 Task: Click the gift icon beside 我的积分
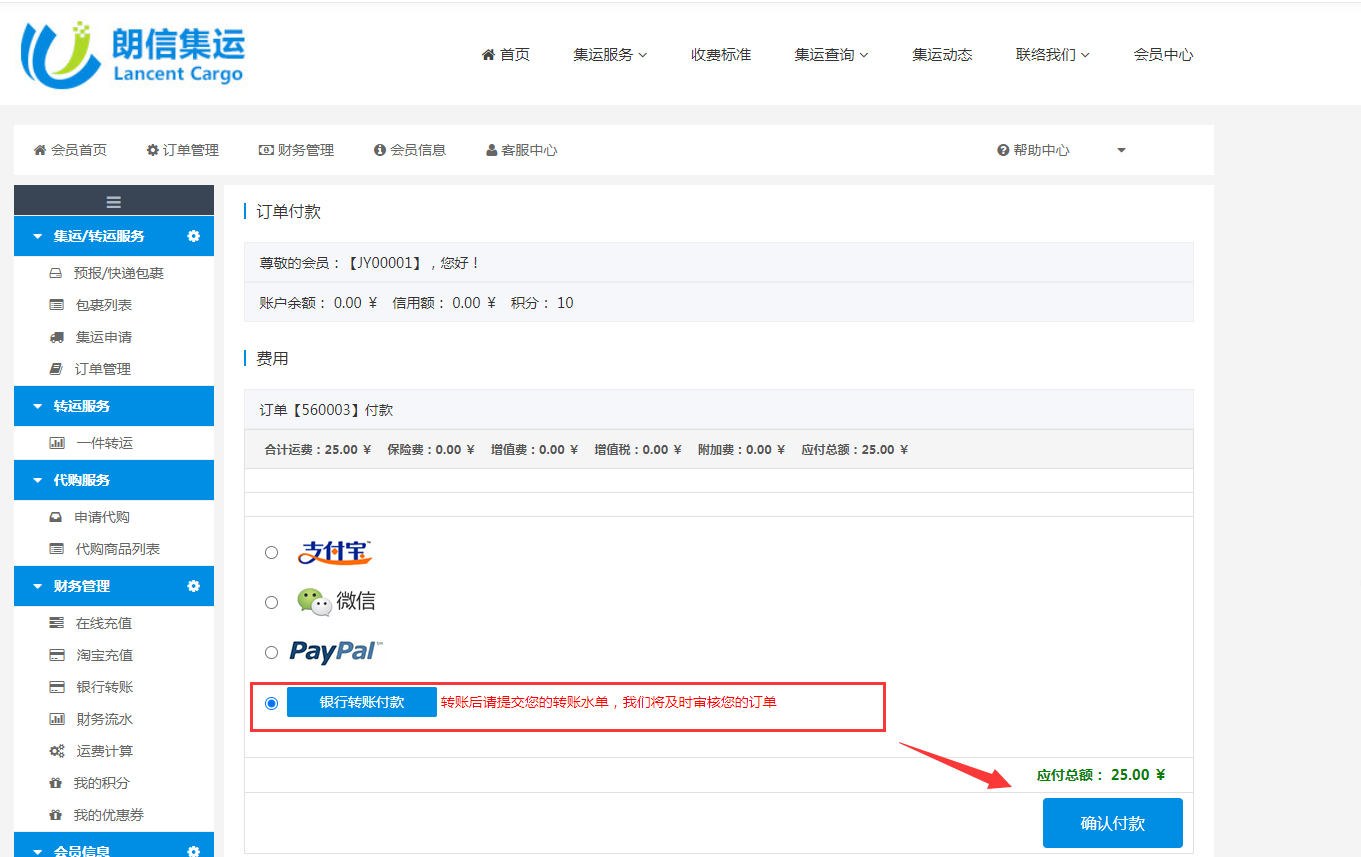56,783
